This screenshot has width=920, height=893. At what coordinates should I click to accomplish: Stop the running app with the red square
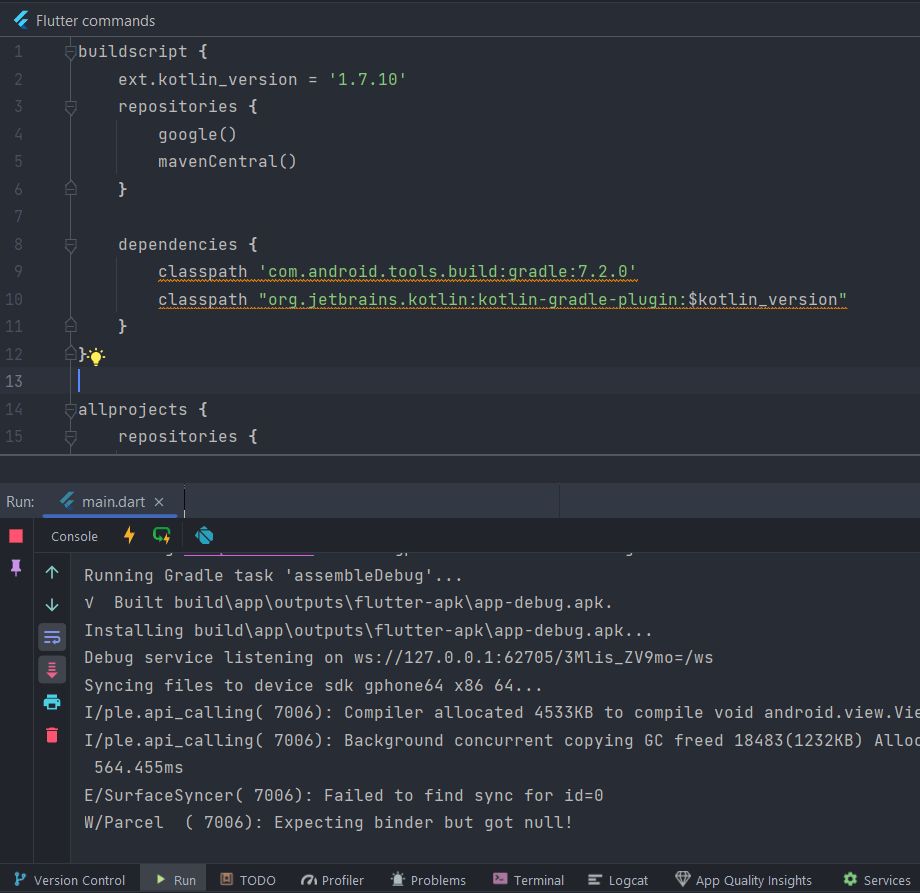pos(15,536)
